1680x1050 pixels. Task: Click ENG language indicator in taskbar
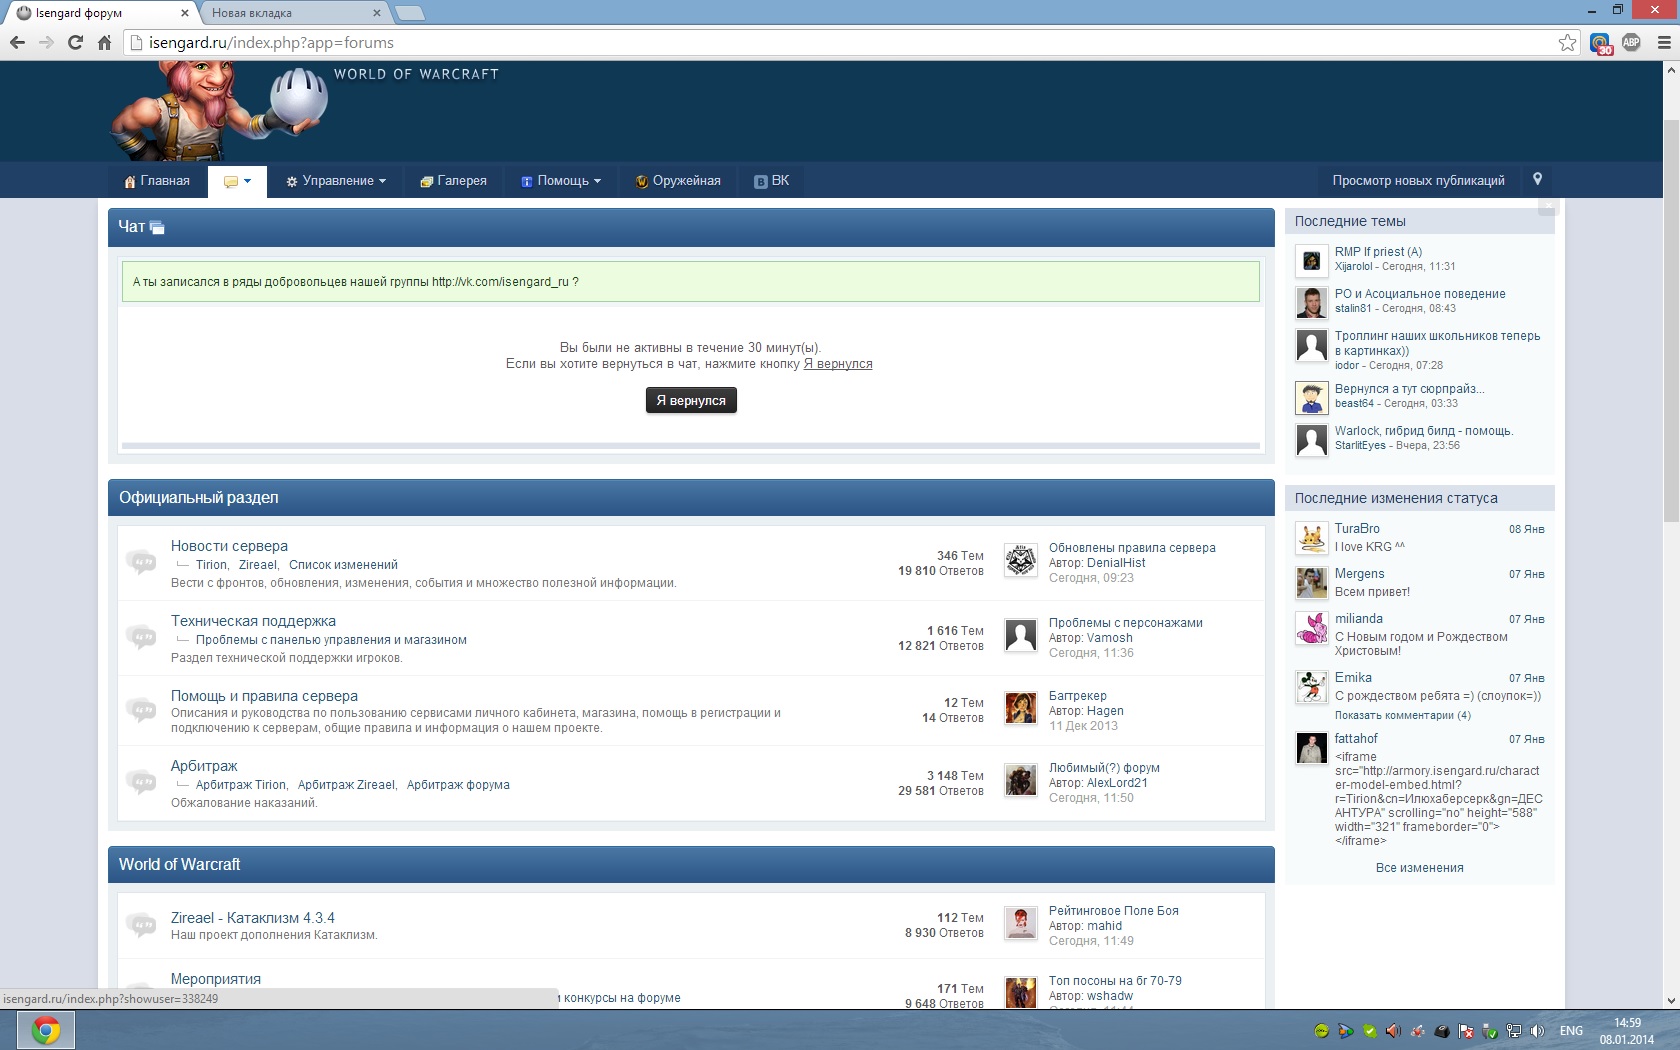coord(1571,1031)
